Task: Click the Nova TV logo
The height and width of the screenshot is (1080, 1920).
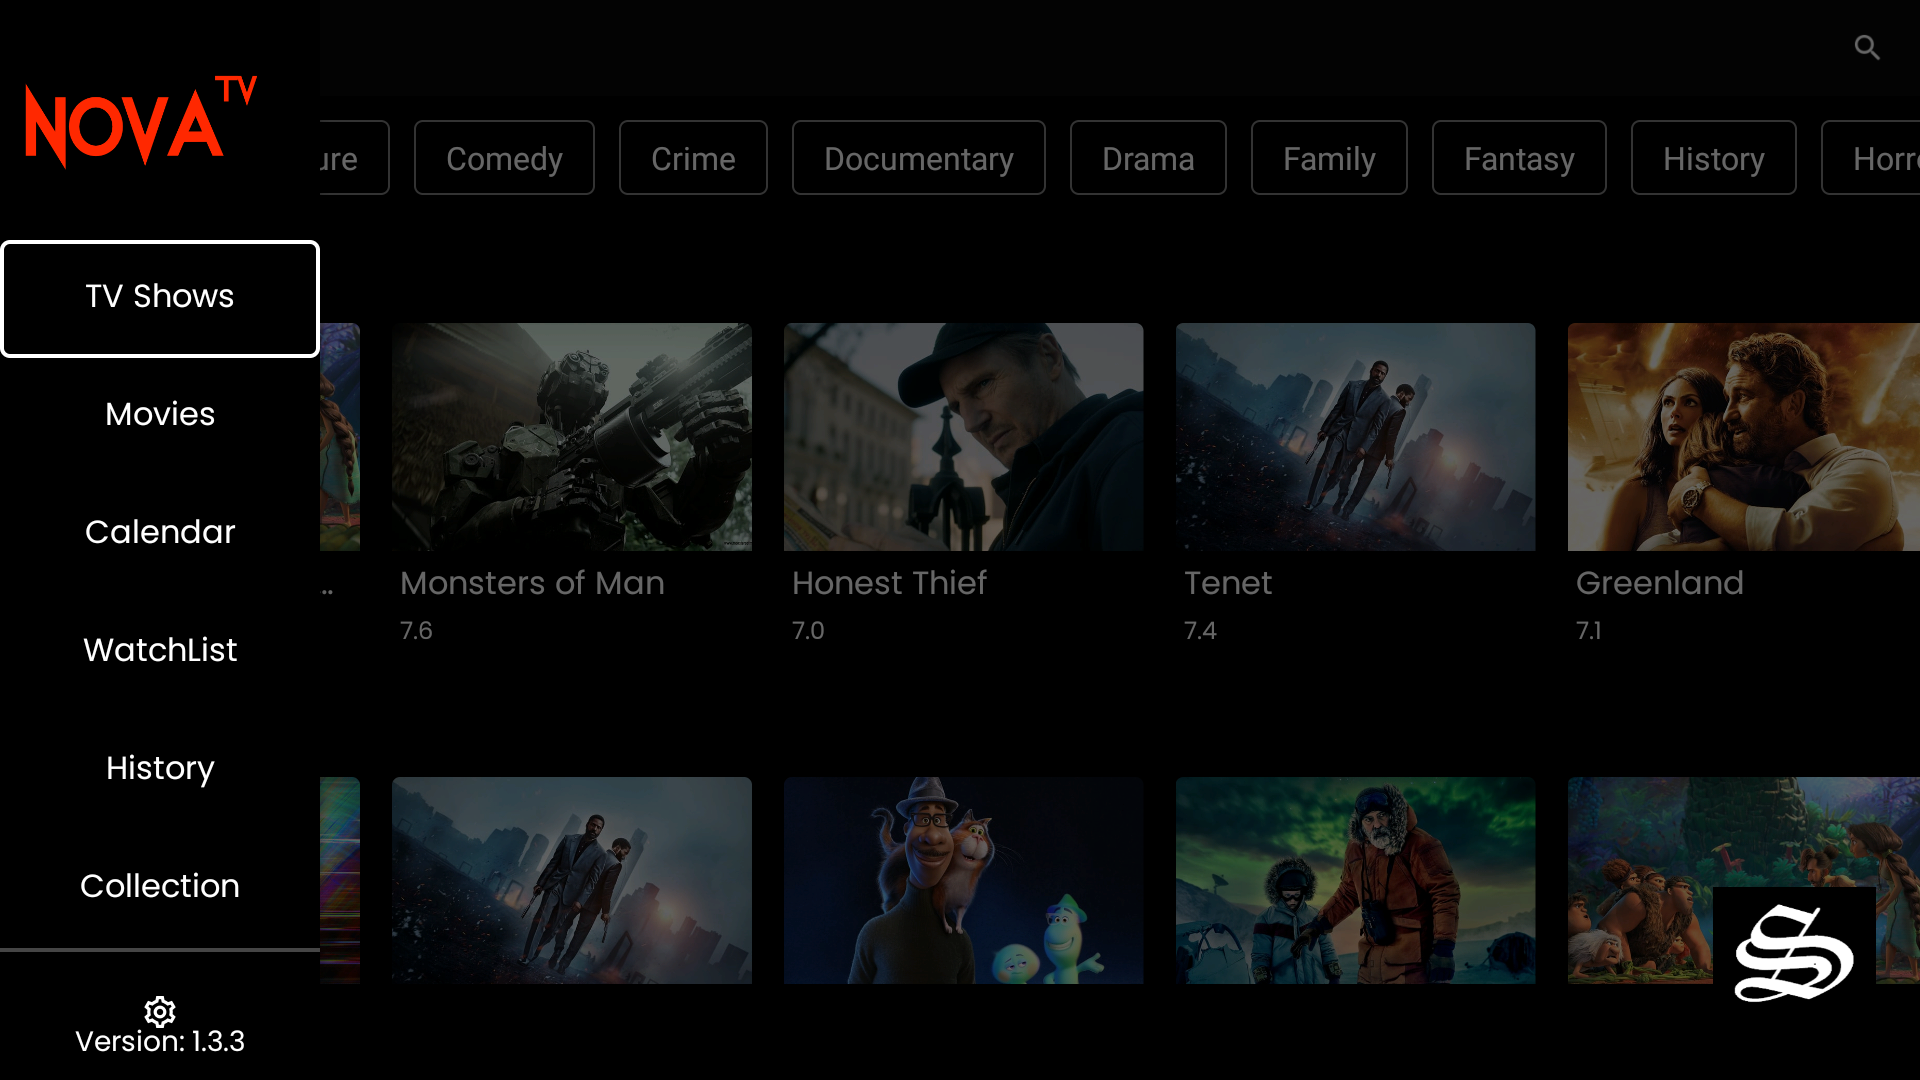Action: click(141, 122)
